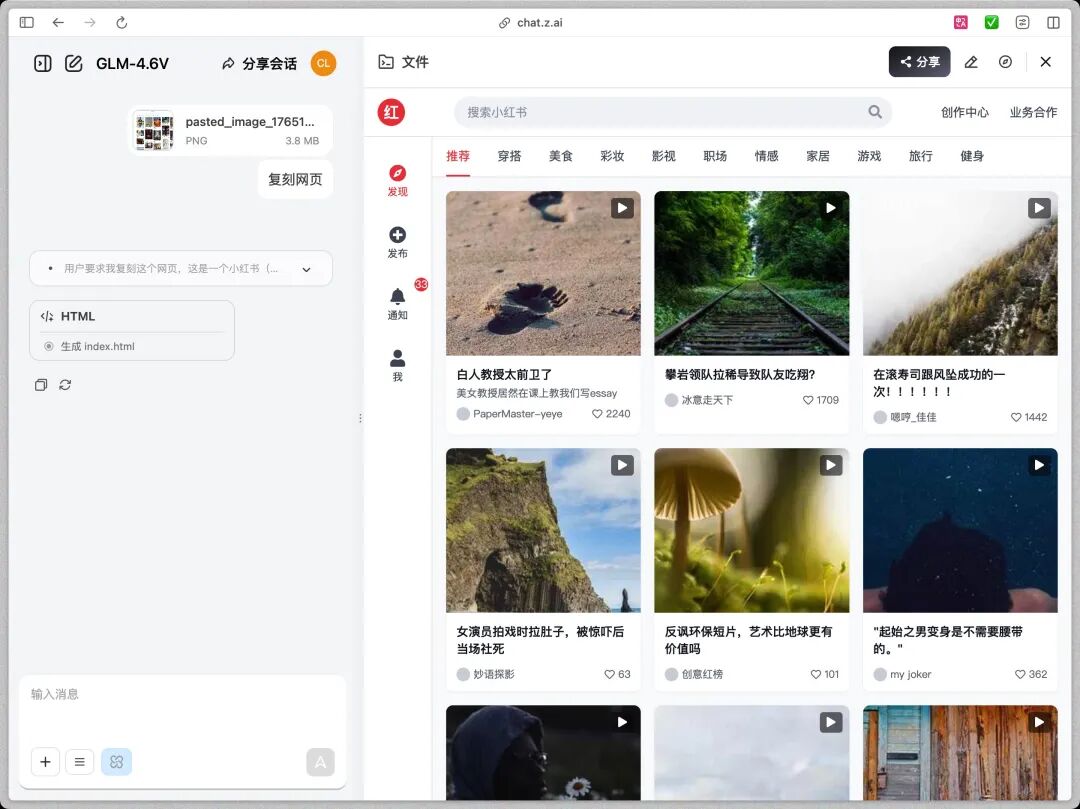Click the 我 (Me) profile icon

point(397,358)
